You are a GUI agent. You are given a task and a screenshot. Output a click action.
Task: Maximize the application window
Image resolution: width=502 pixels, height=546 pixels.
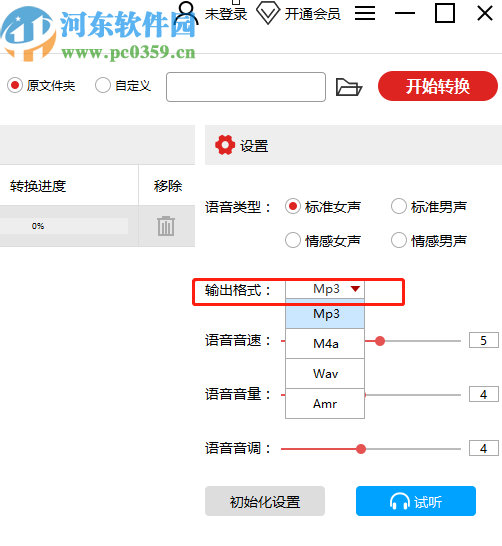pos(445,13)
